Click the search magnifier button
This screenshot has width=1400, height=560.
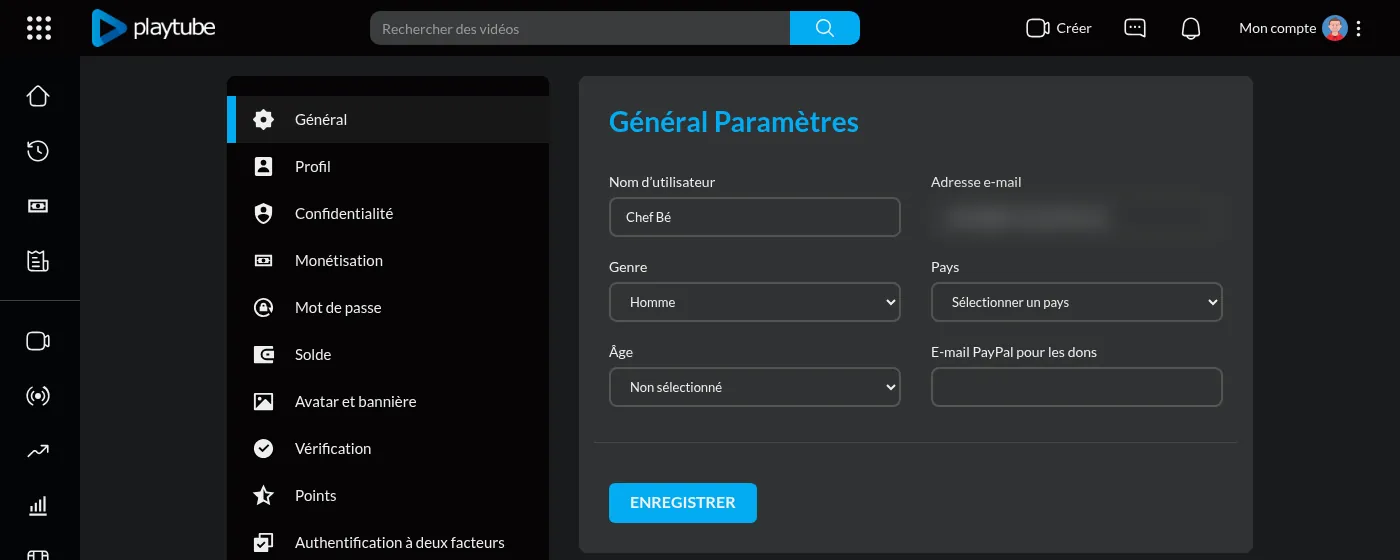coord(825,28)
